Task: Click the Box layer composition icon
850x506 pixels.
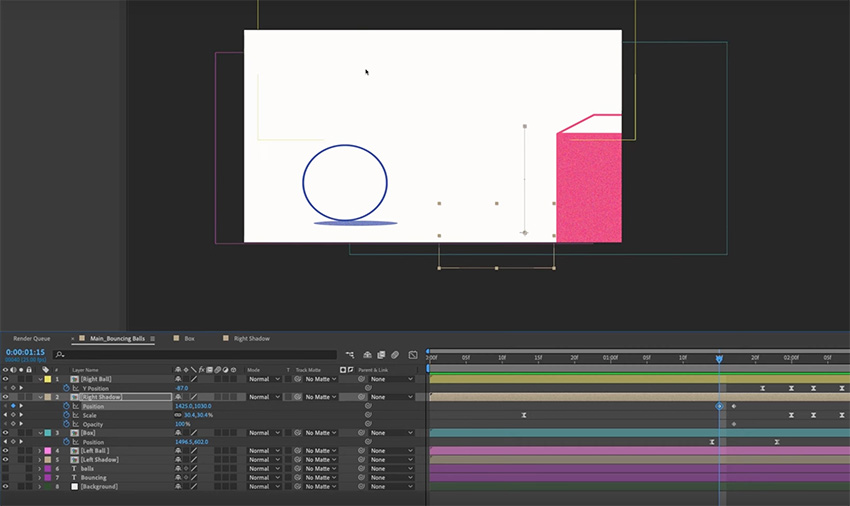Action: point(75,433)
